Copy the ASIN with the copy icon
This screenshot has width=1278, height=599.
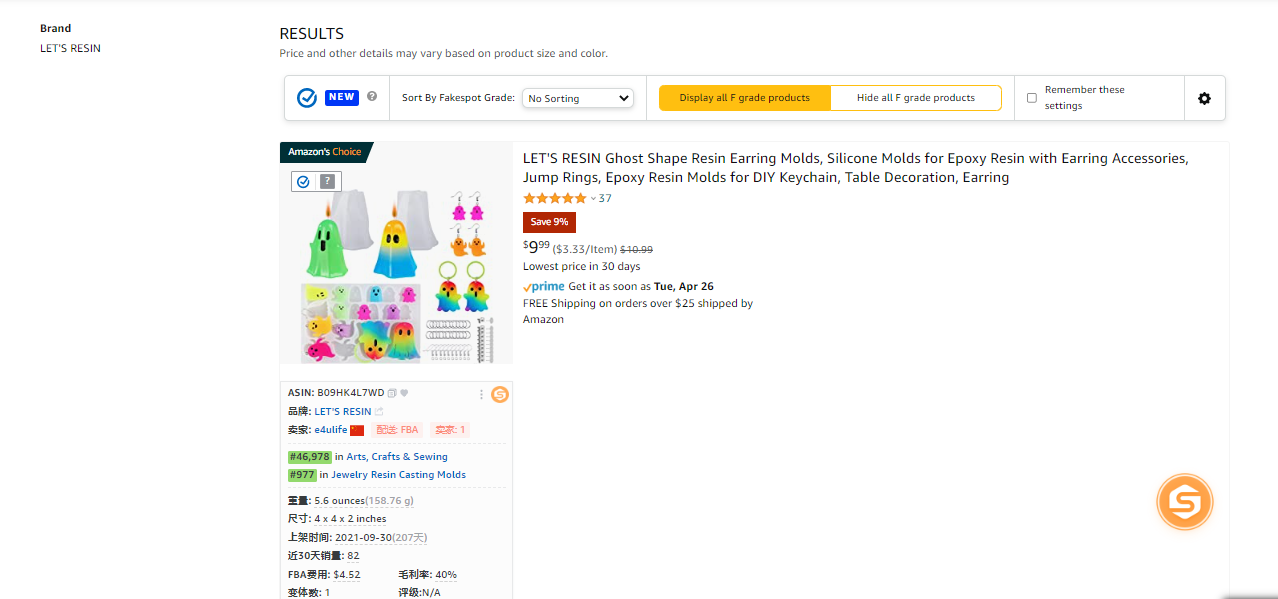[x=392, y=393]
